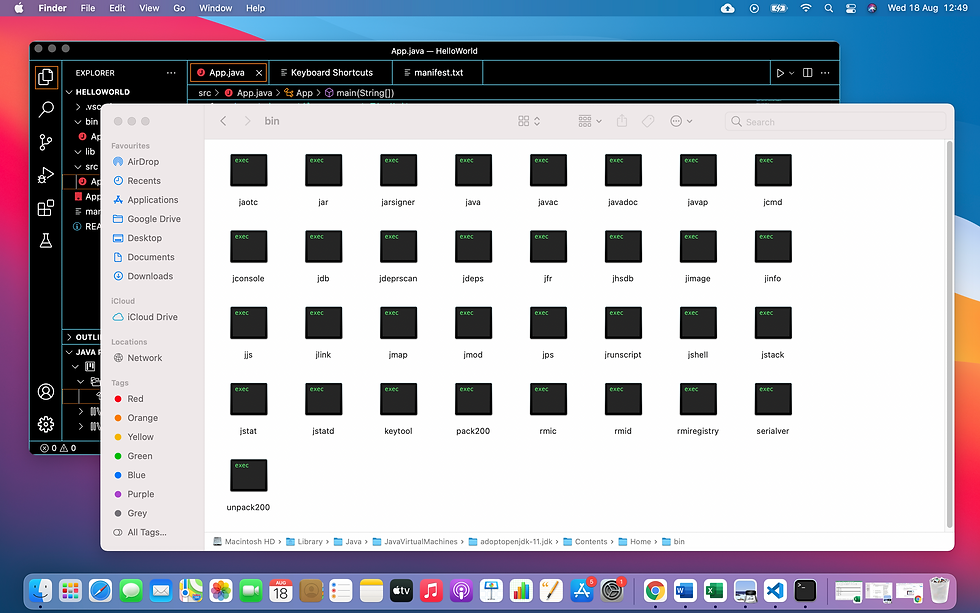
Task: Open Spotlight search in the menu bar
Action: (x=829, y=8)
